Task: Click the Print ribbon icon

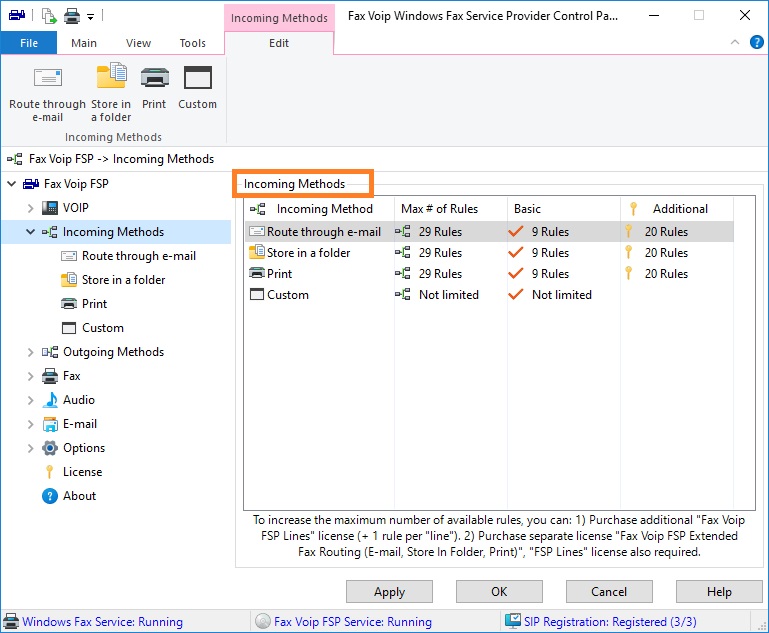Action: click(154, 77)
